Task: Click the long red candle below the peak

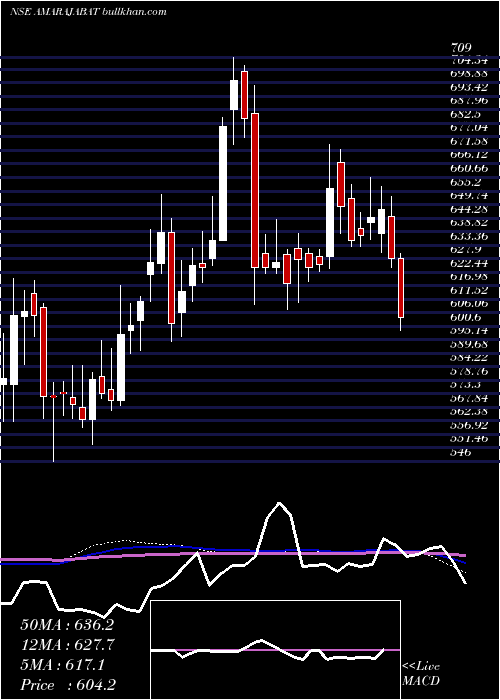Action: (255, 191)
